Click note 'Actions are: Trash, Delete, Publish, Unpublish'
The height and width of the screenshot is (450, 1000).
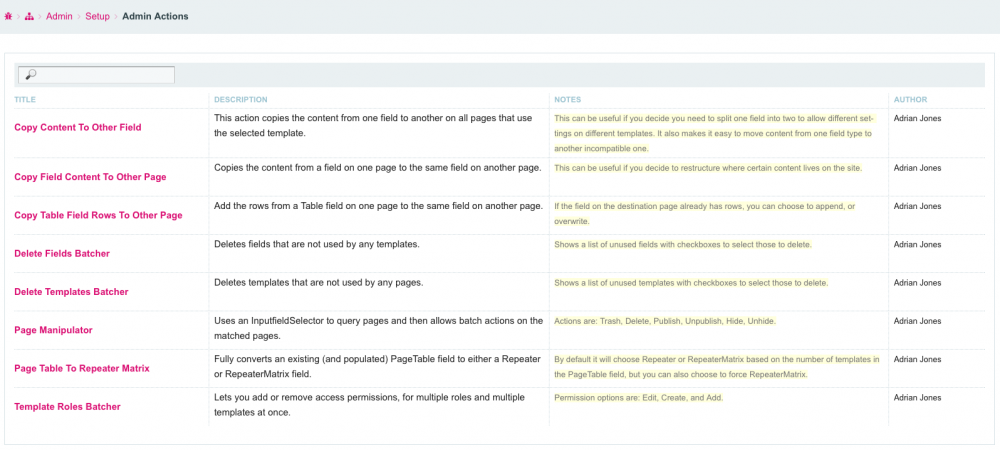(665, 321)
